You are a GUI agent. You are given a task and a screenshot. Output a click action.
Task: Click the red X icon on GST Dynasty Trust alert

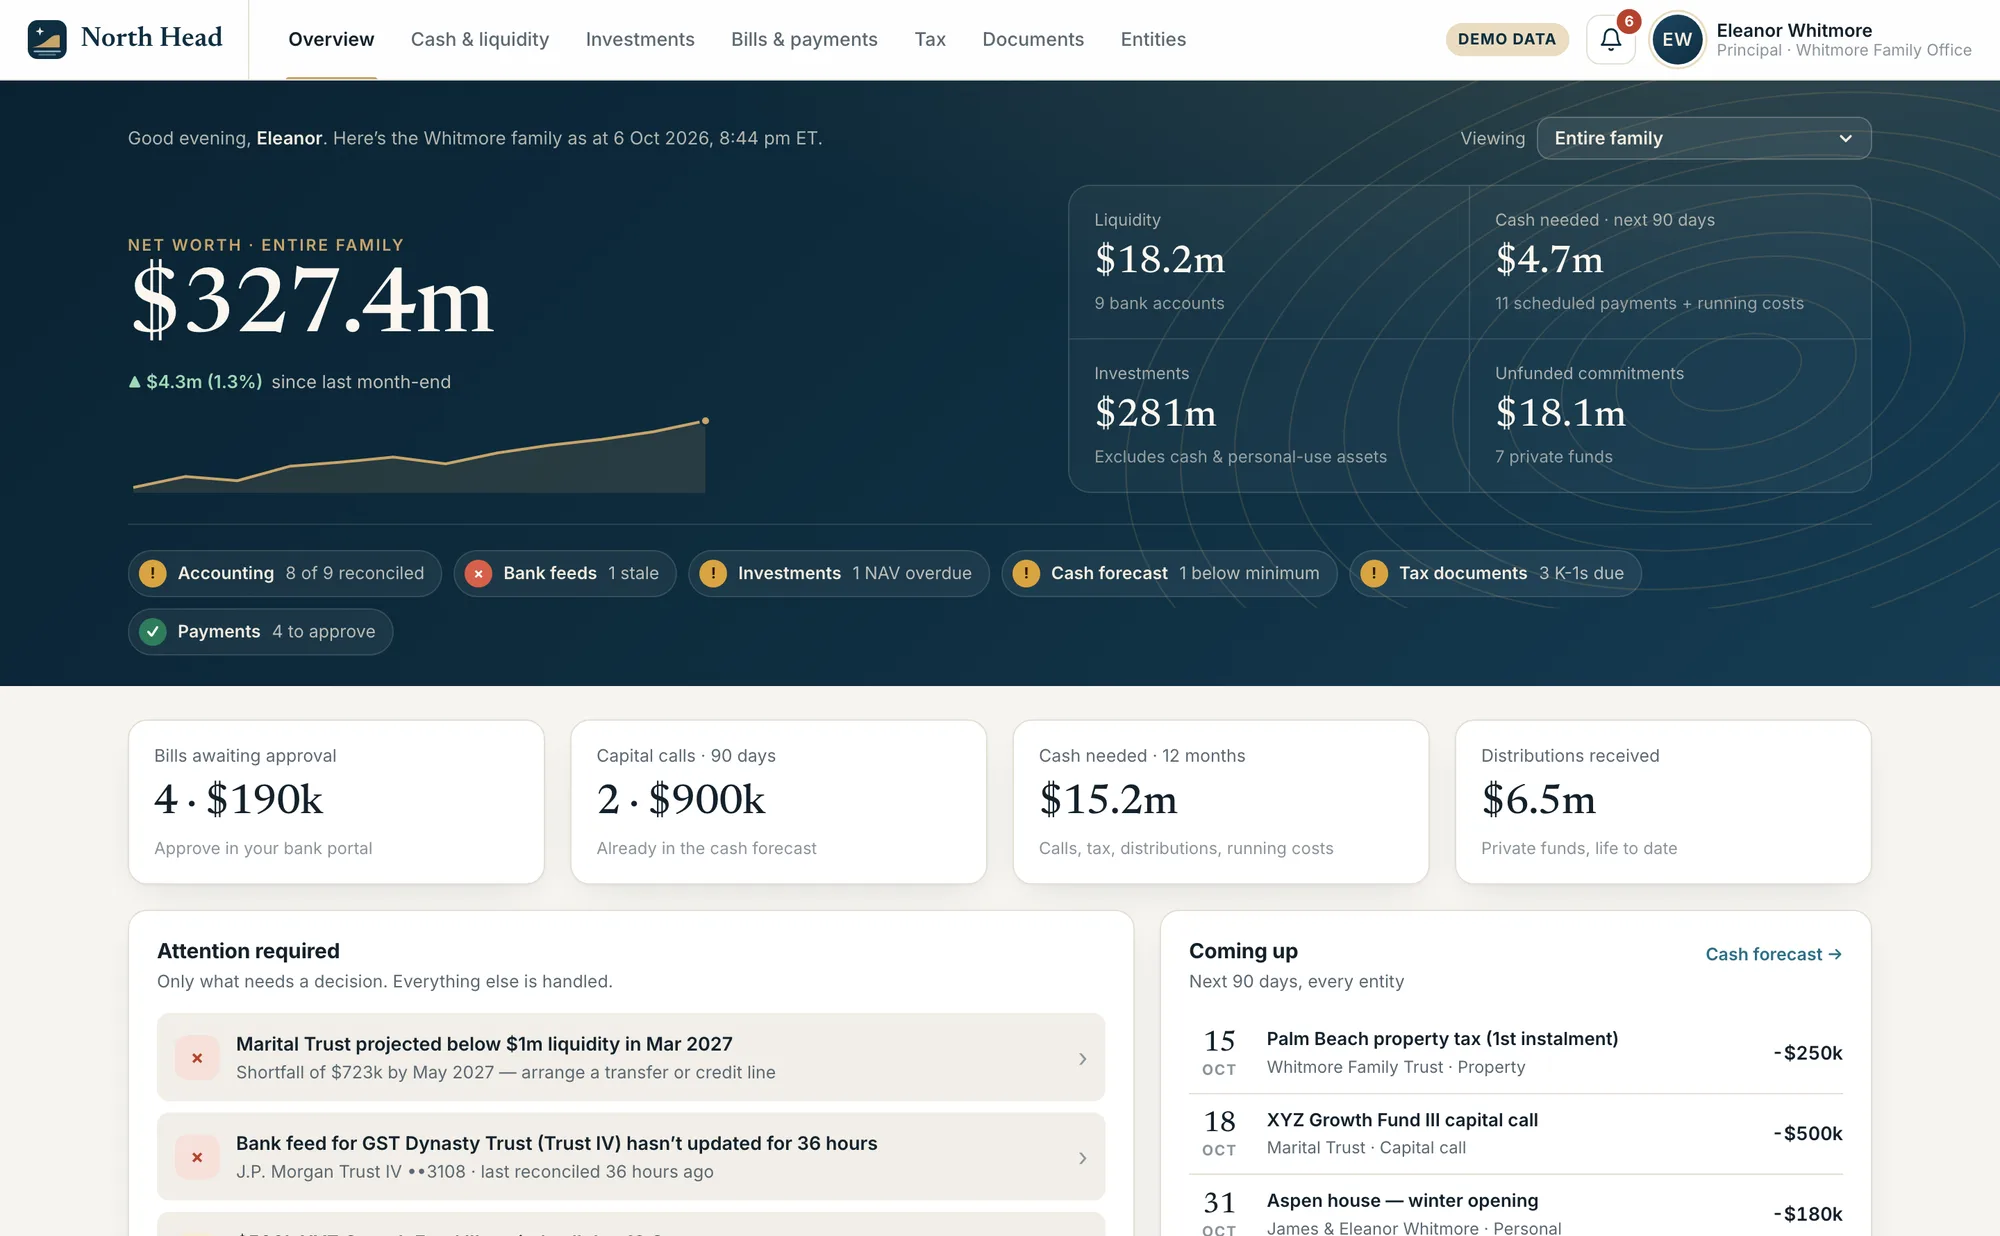click(x=197, y=1157)
